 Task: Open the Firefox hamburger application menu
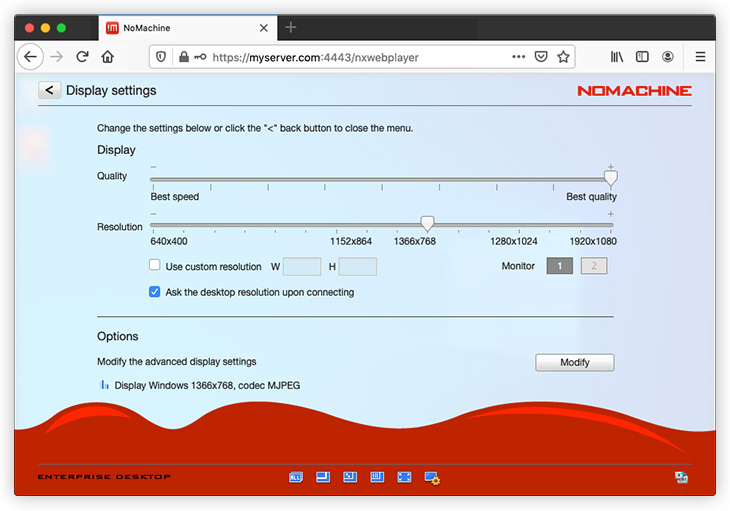tap(700, 57)
